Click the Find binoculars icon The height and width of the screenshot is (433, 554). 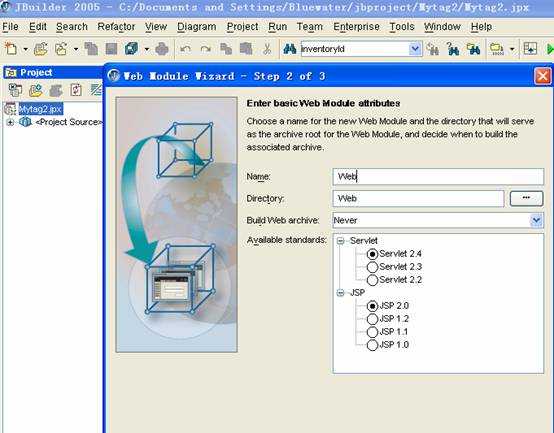pyautogui.click(x=290, y=49)
